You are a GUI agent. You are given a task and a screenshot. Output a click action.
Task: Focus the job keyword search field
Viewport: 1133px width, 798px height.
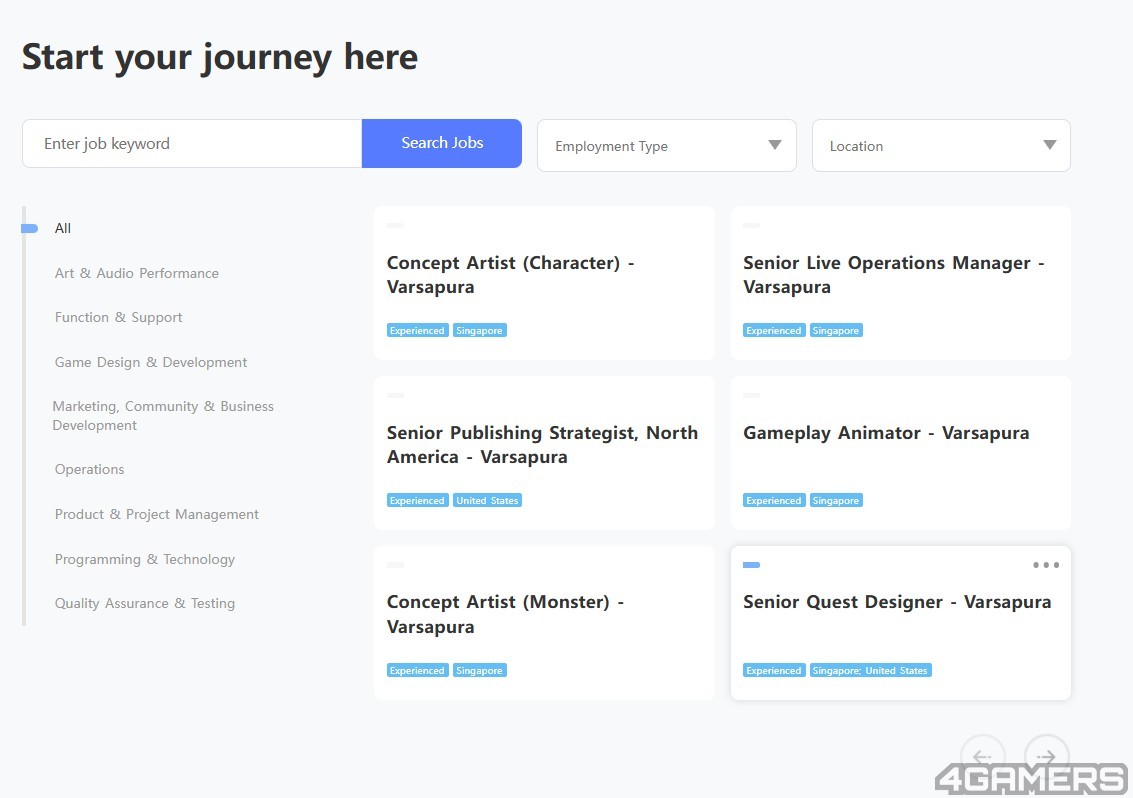(192, 144)
